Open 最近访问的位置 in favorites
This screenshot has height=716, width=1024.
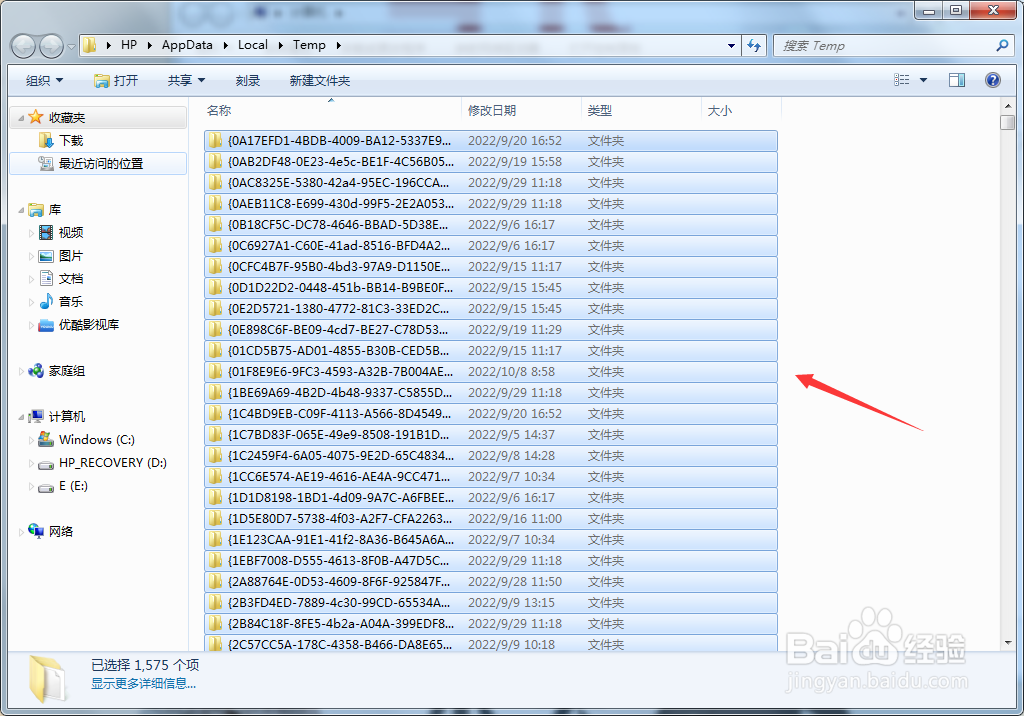[x=101, y=163]
